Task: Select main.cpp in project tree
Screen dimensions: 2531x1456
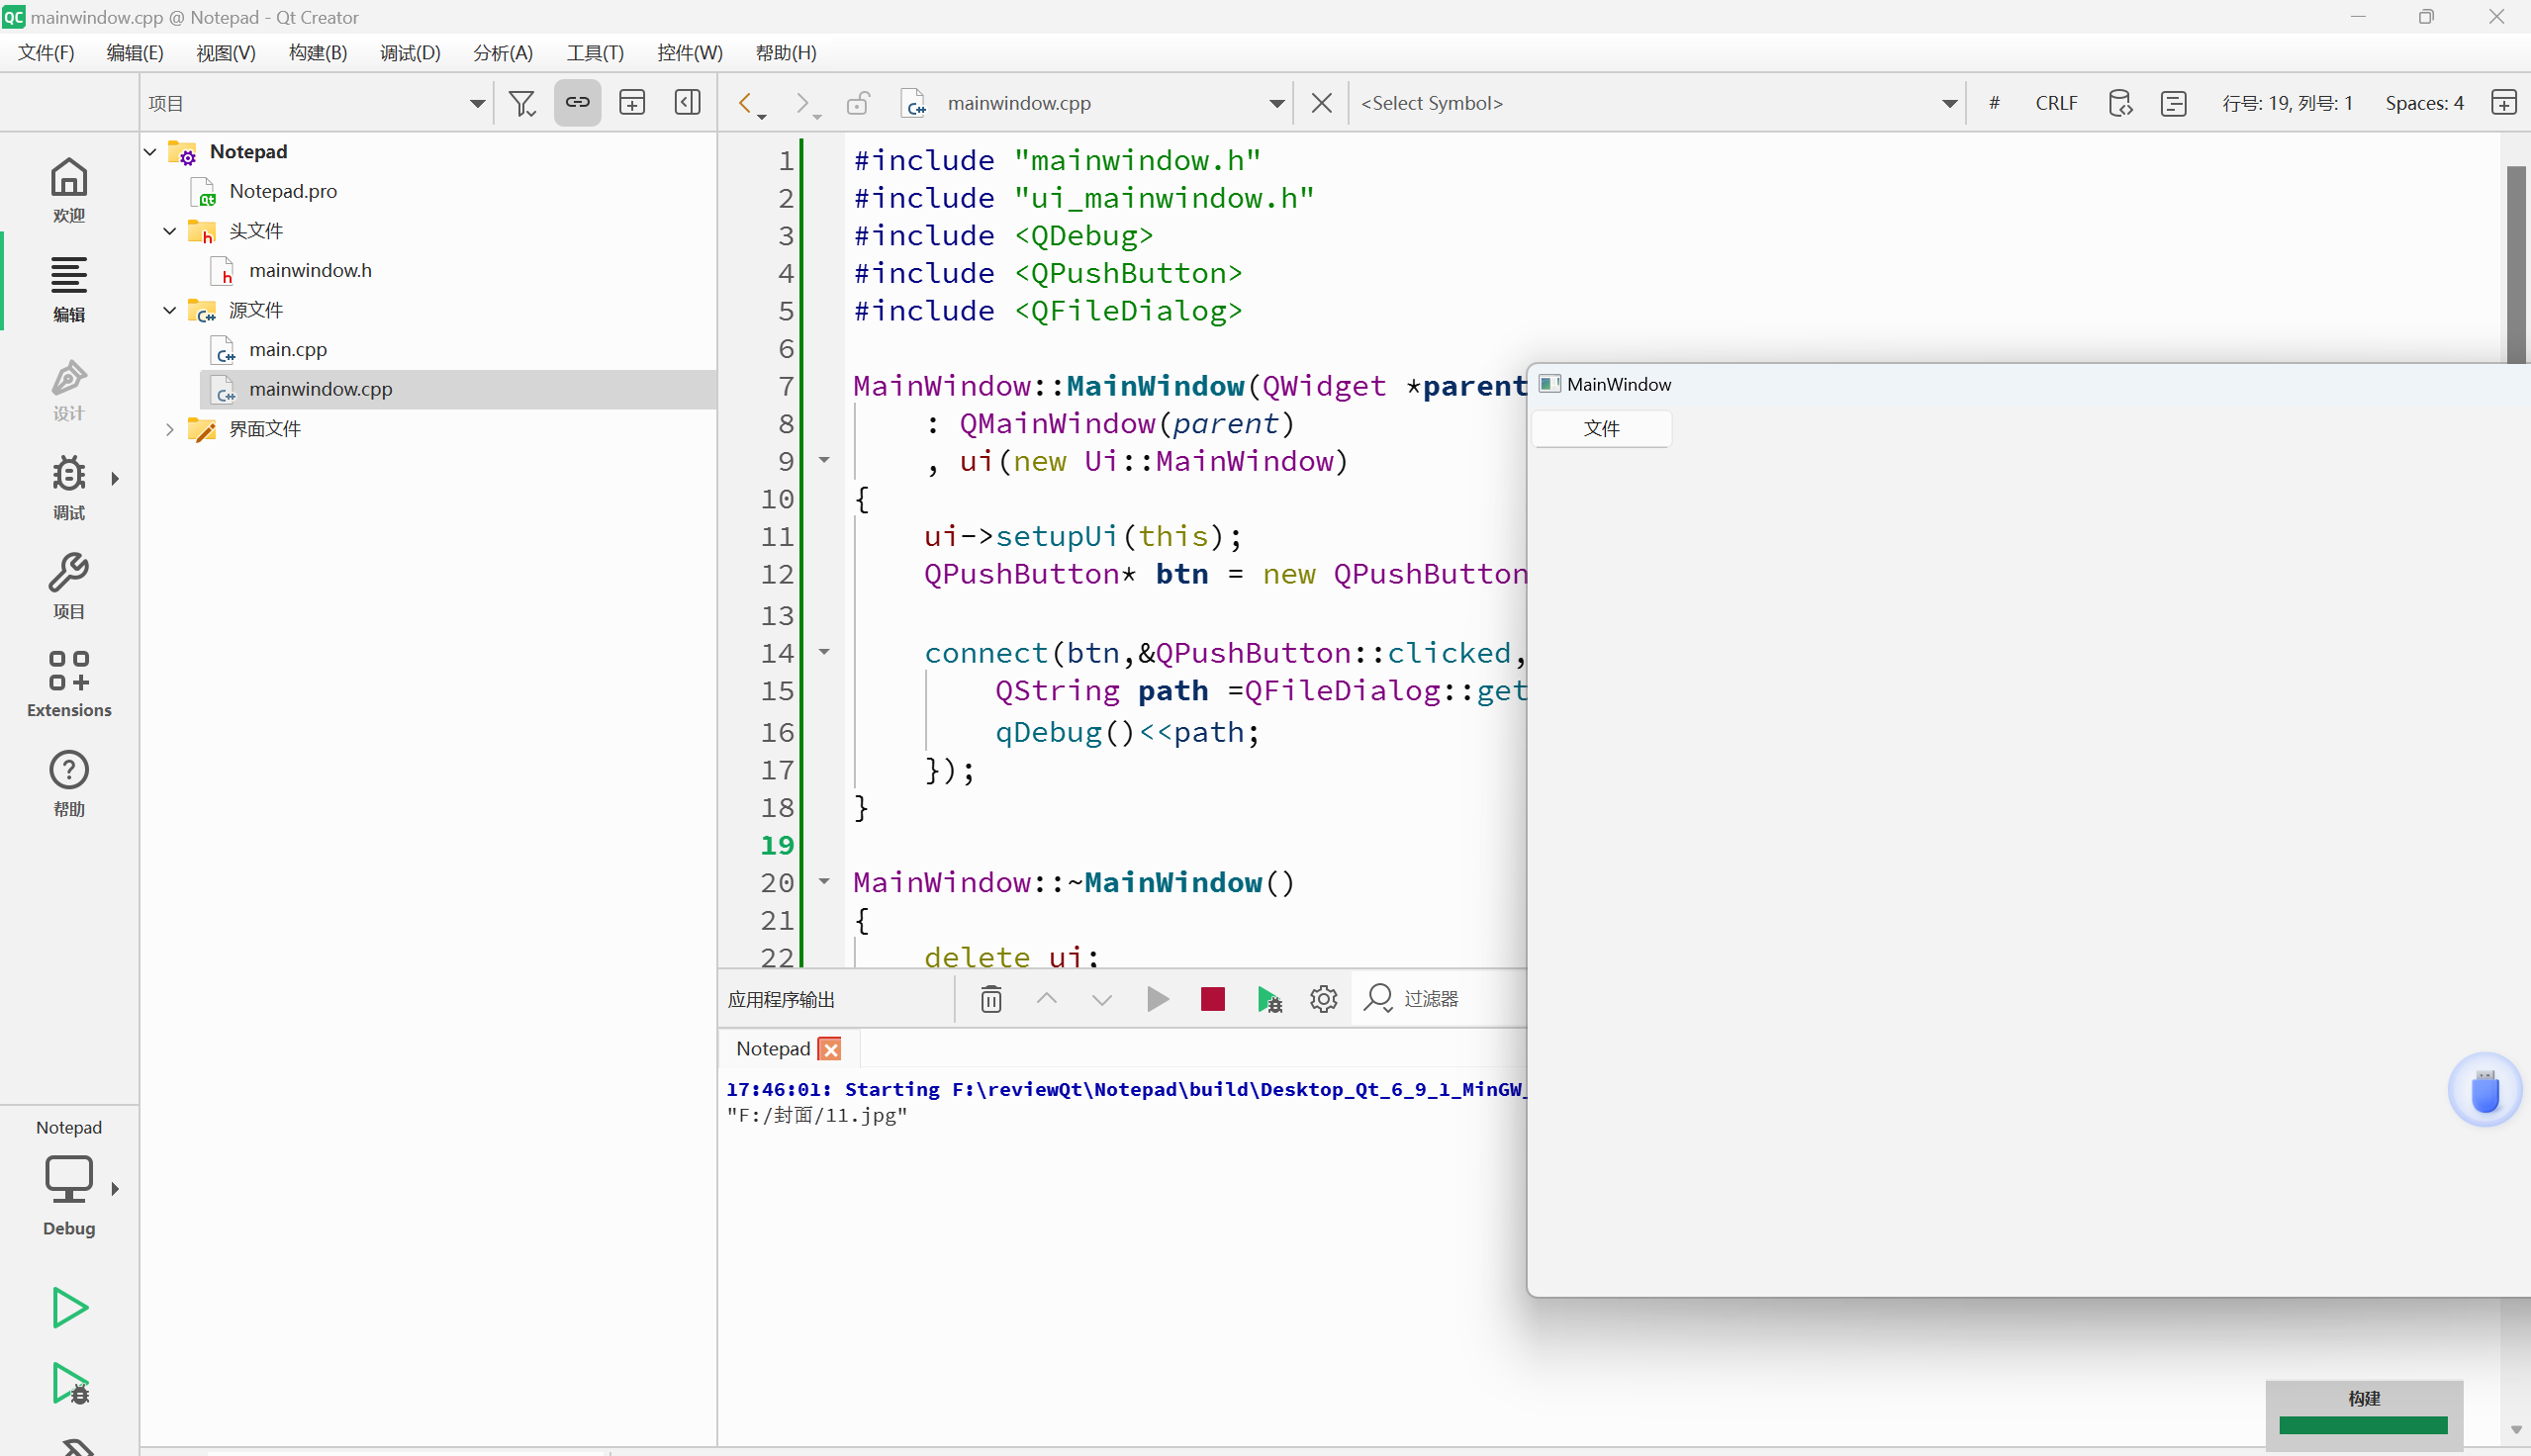Action: 288,349
